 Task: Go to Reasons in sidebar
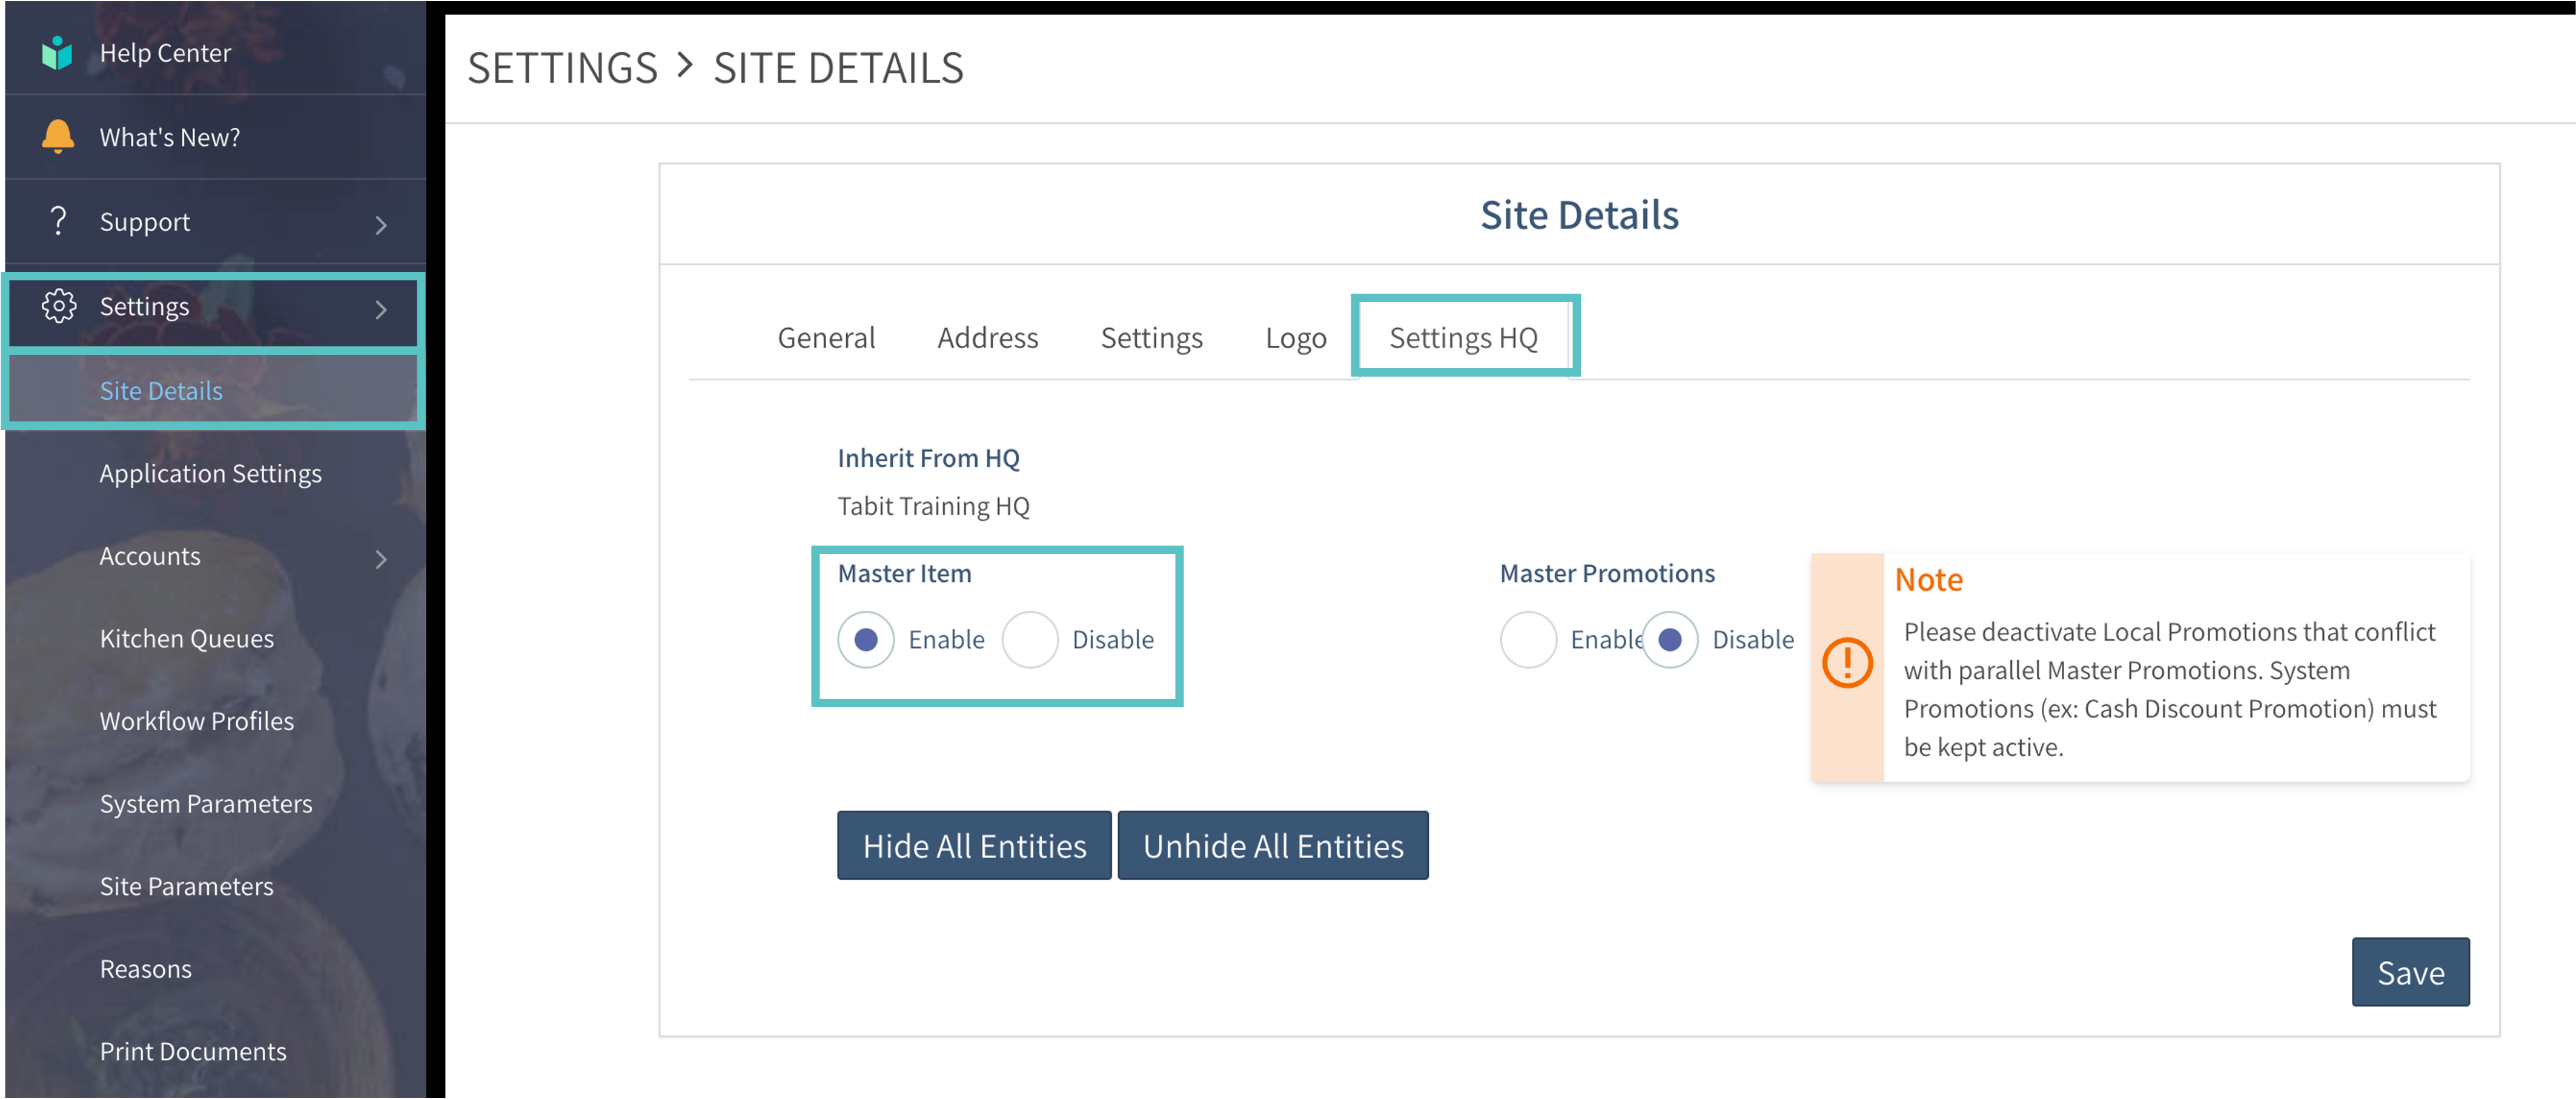tap(145, 969)
